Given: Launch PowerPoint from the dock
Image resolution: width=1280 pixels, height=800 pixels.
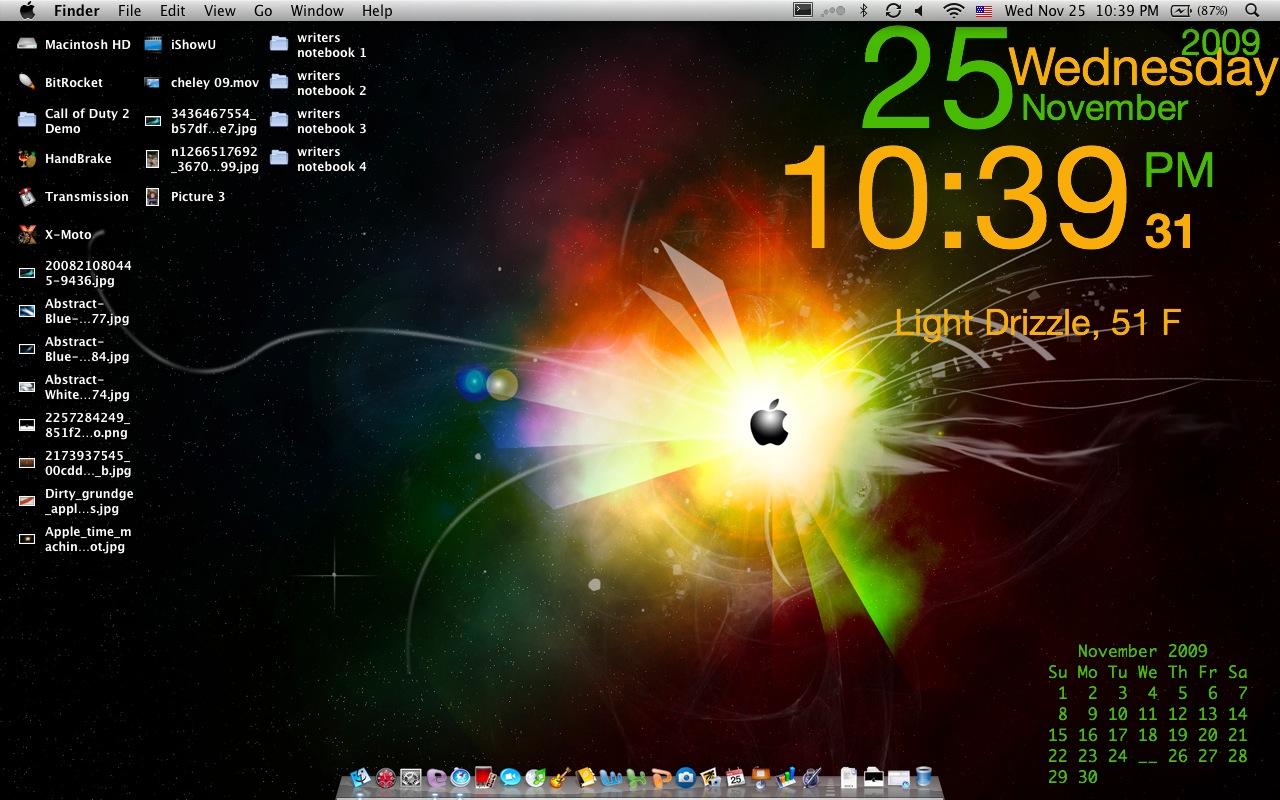Looking at the screenshot, I should (x=661, y=777).
